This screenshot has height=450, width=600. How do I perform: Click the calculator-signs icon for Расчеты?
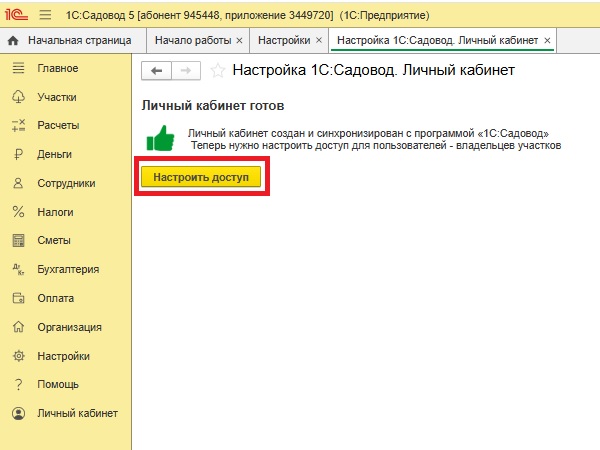pos(18,126)
